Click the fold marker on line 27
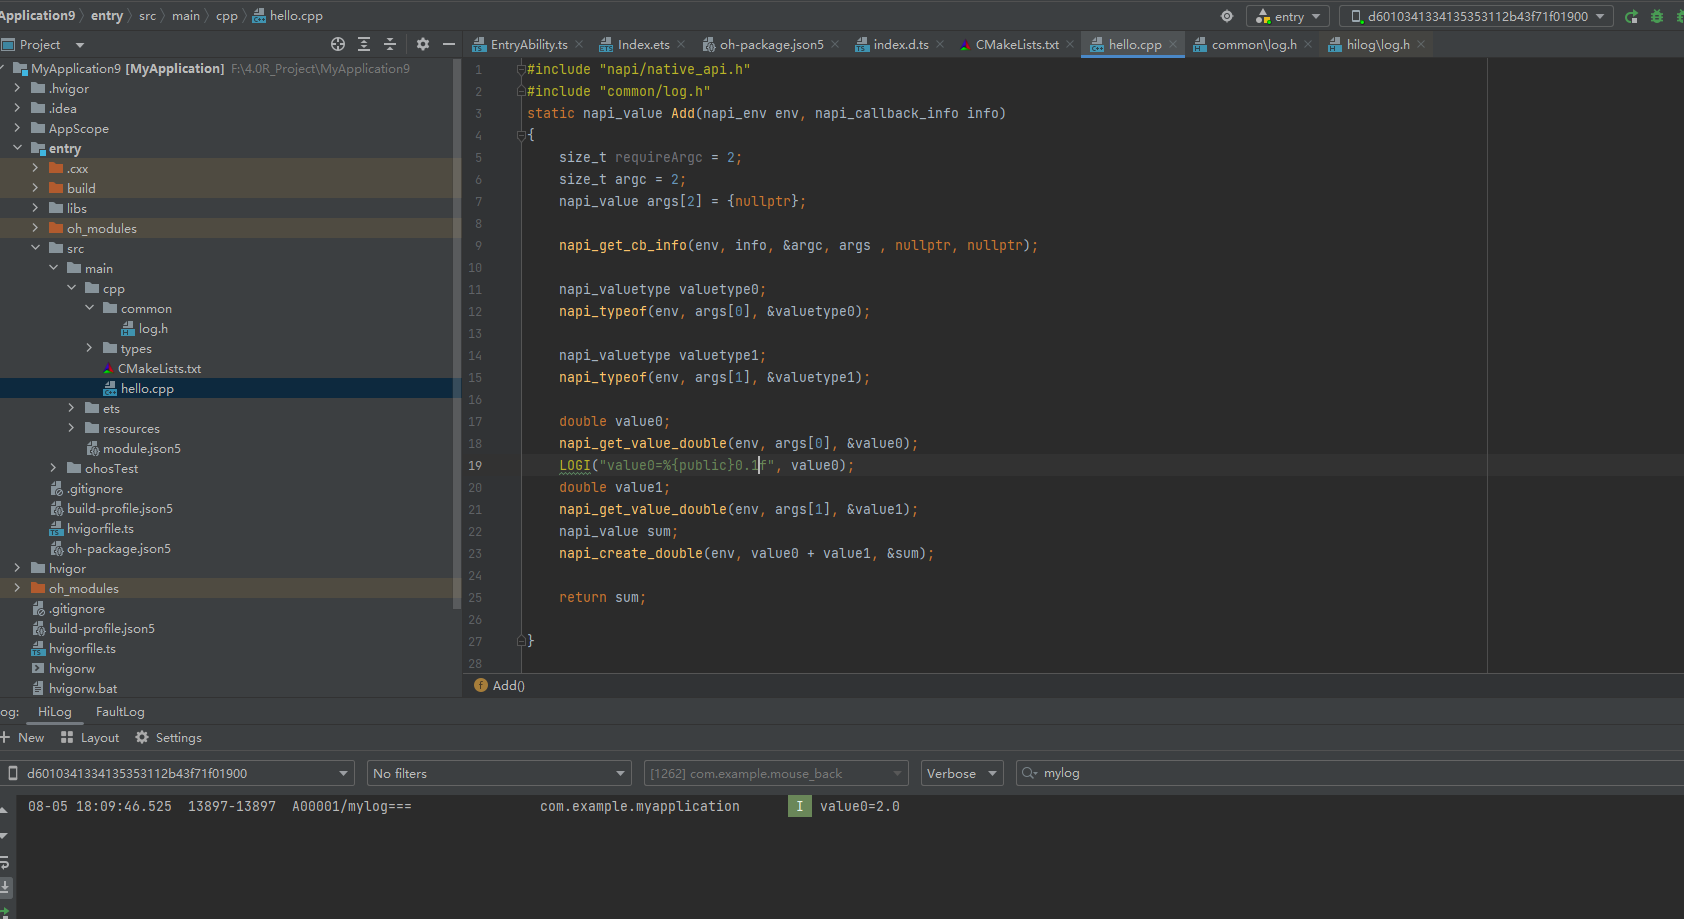1684x919 pixels. tap(521, 641)
